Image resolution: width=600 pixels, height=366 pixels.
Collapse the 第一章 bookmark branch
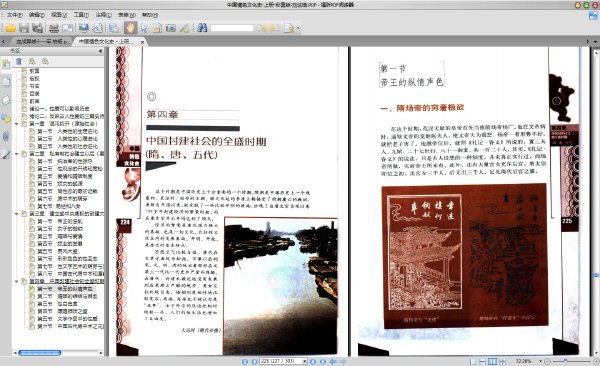point(16,124)
